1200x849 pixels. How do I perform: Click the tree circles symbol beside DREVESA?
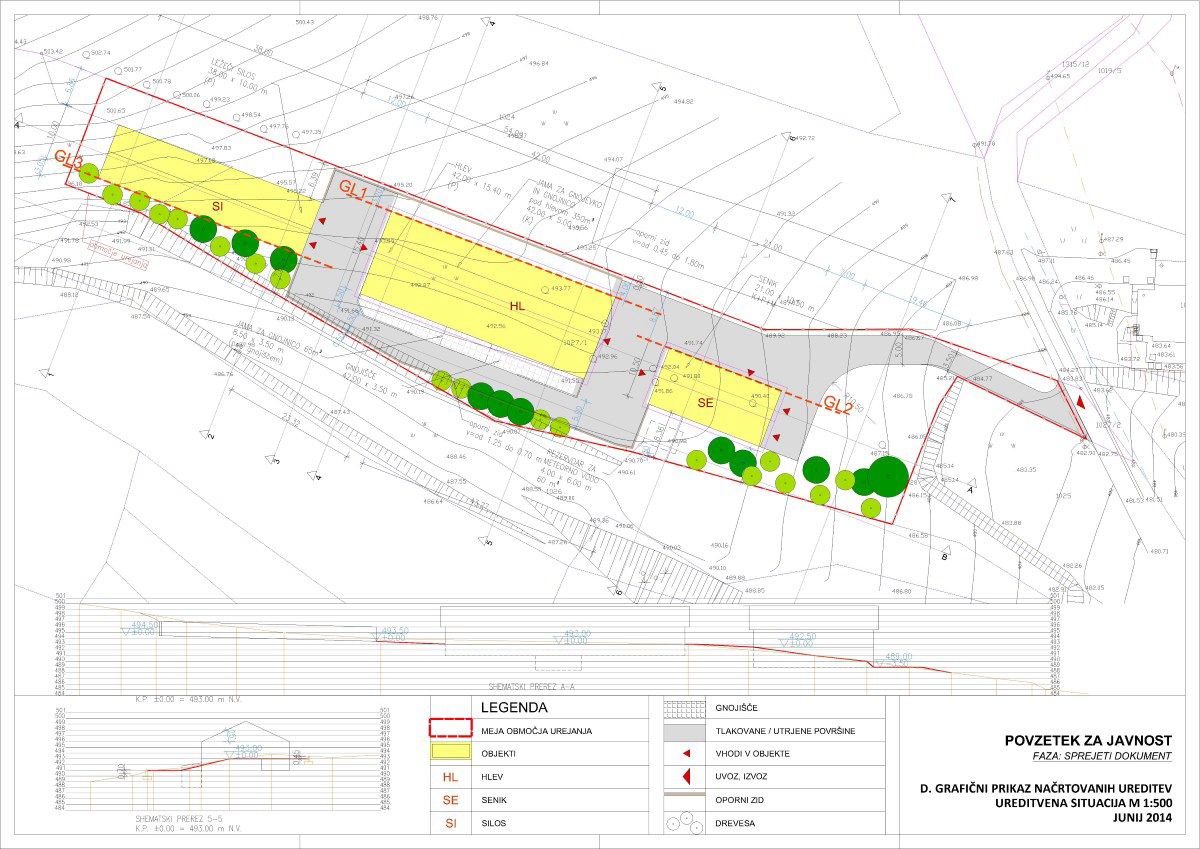click(x=686, y=824)
